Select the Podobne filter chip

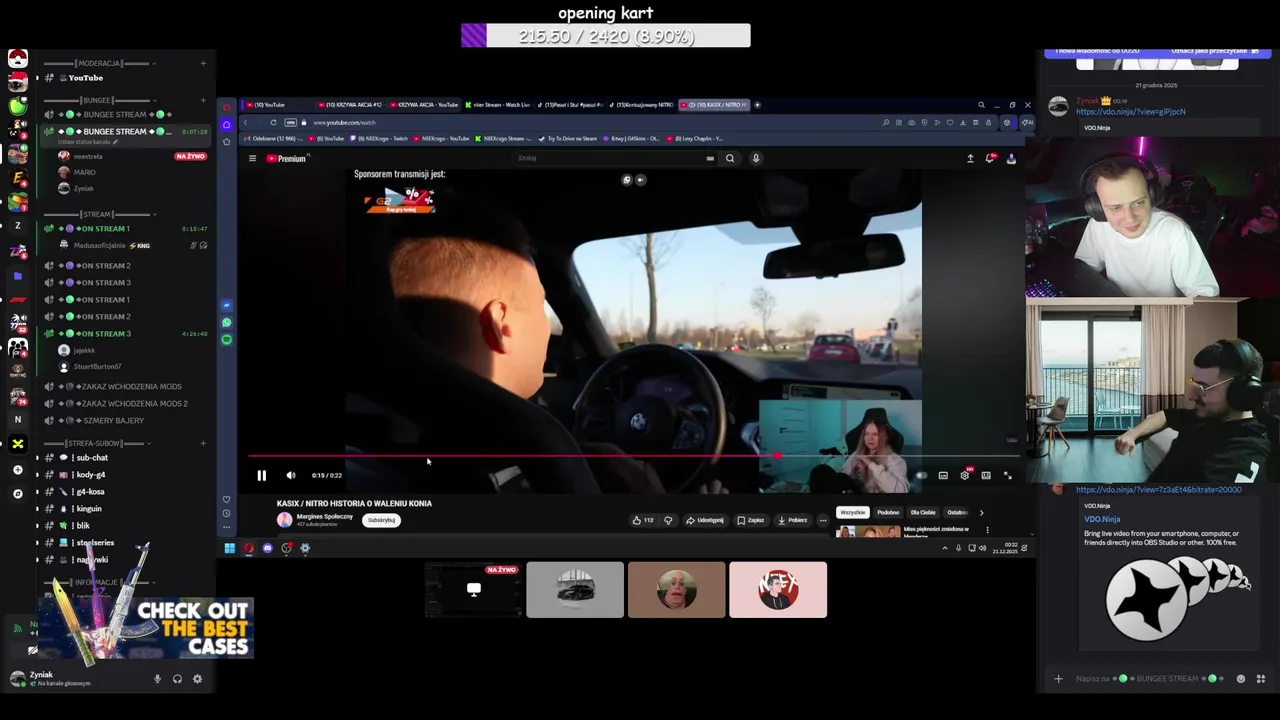click(x=888, y=512)
